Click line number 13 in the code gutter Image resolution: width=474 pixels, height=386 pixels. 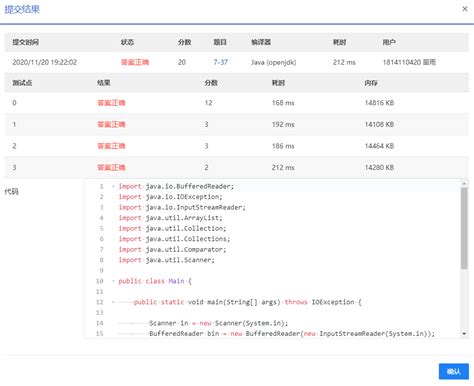click(100, 312)
